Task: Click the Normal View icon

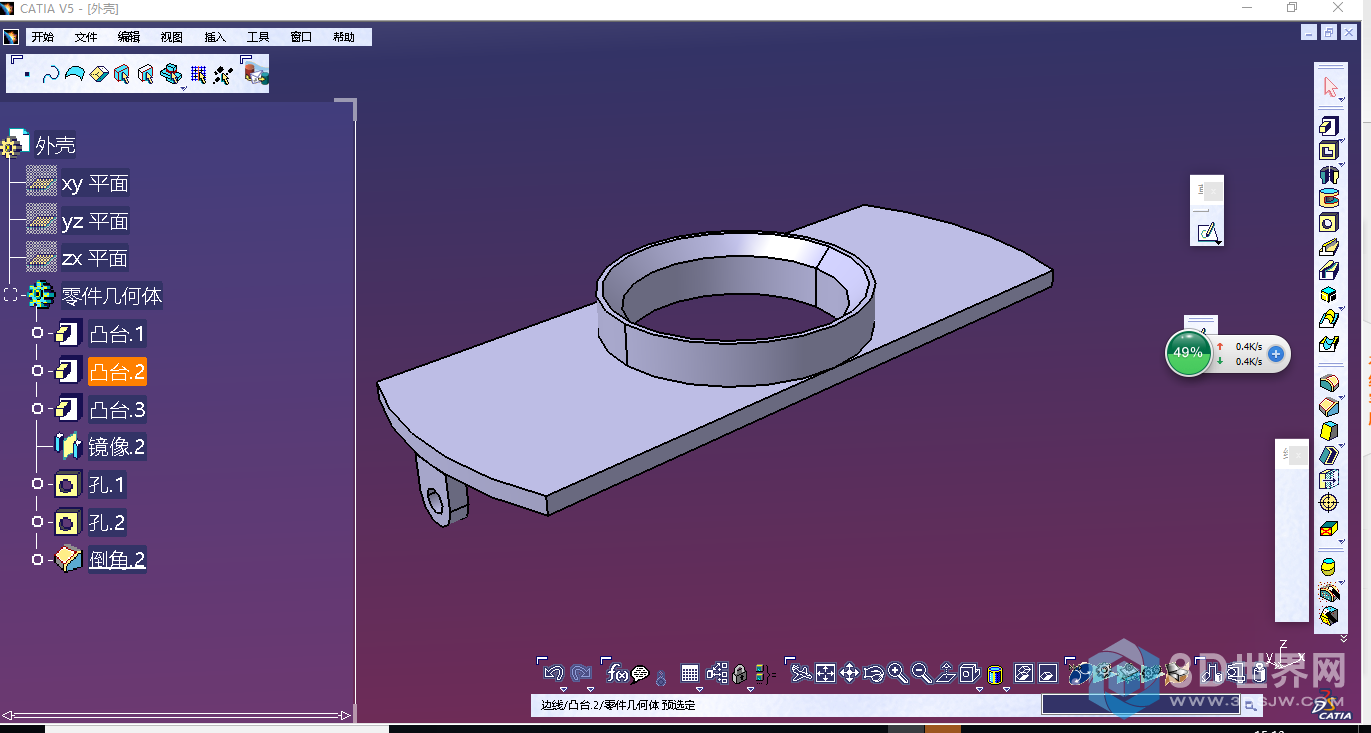Action: (945, 673)
